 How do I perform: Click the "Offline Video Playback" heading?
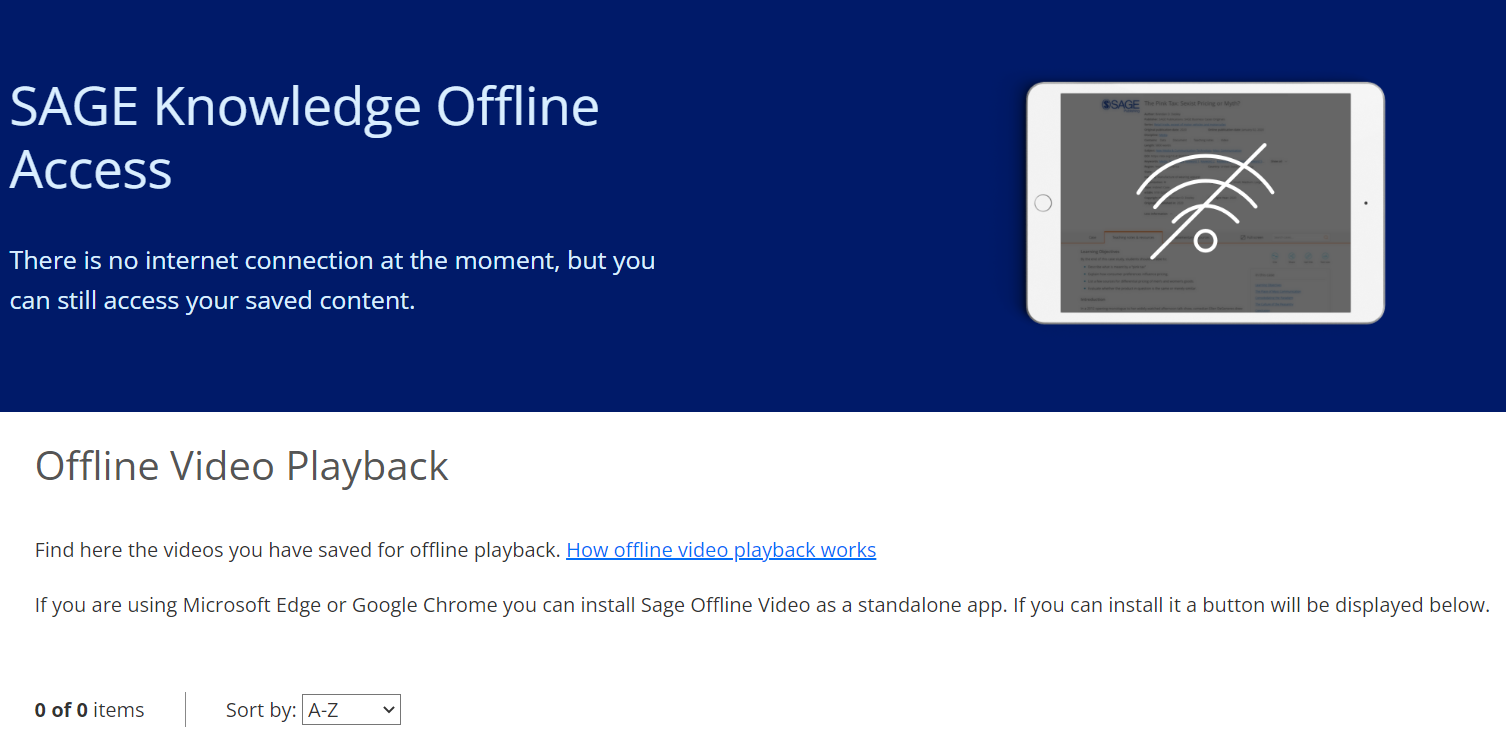tap(242, 466)
